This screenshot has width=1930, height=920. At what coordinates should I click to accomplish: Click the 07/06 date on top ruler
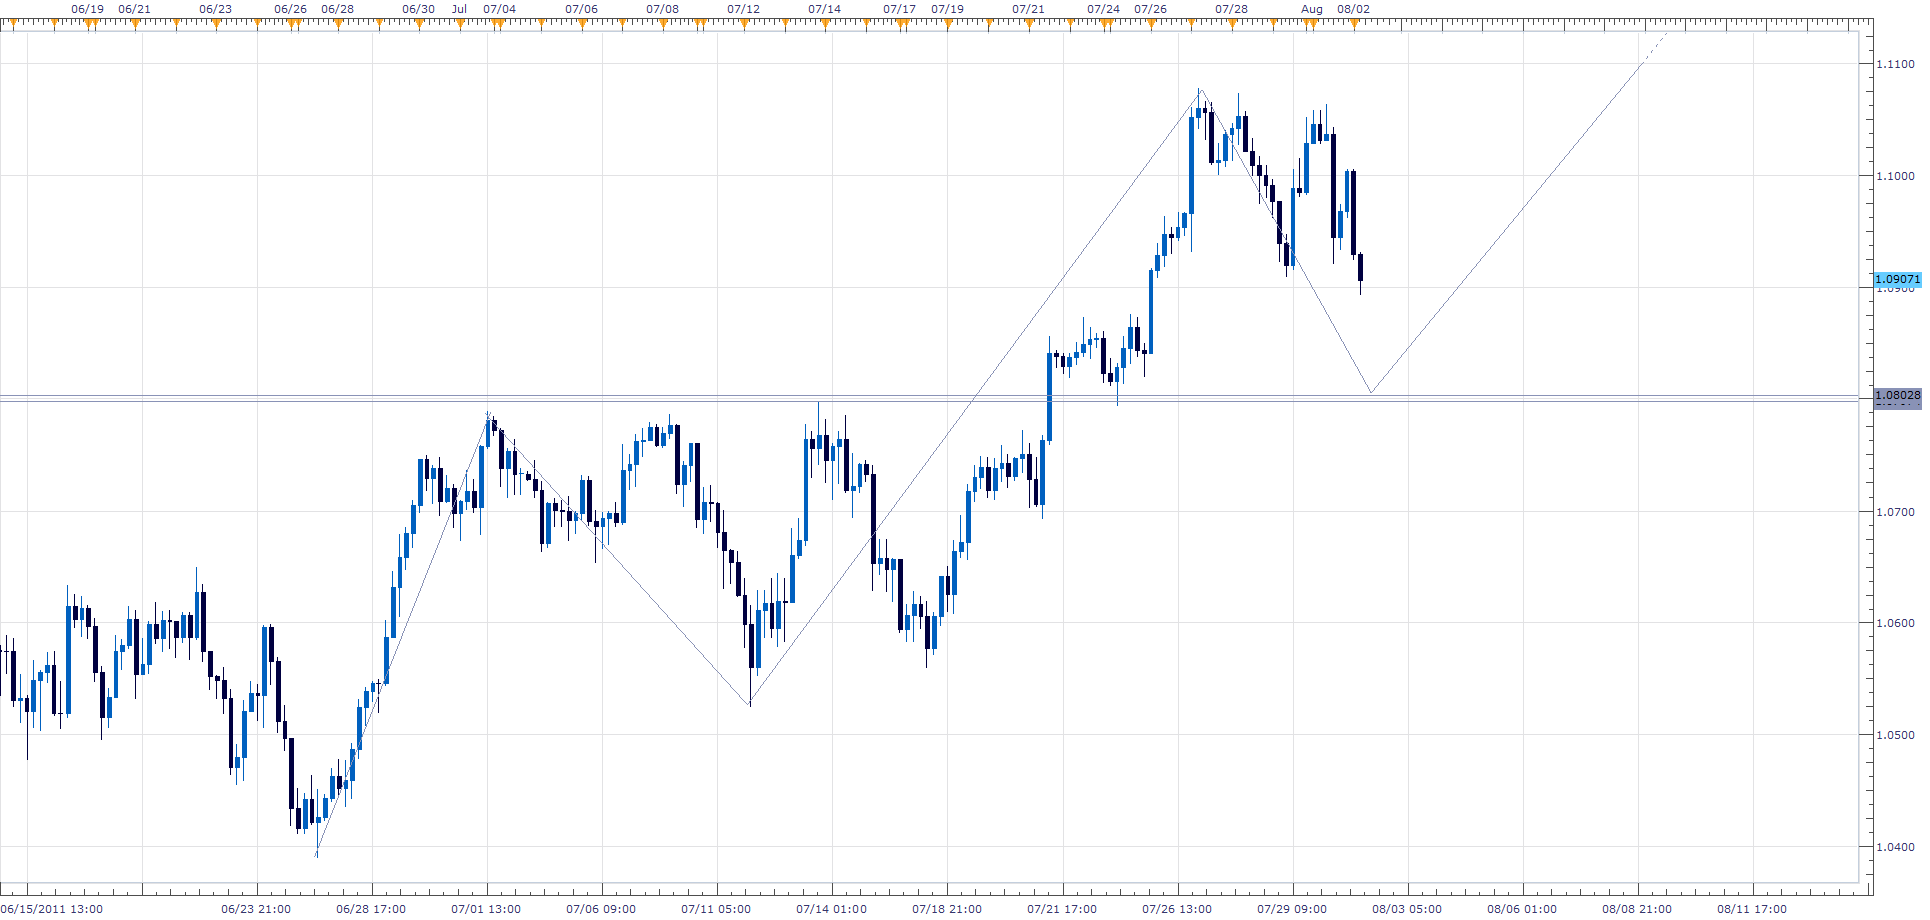click(581, 9)
